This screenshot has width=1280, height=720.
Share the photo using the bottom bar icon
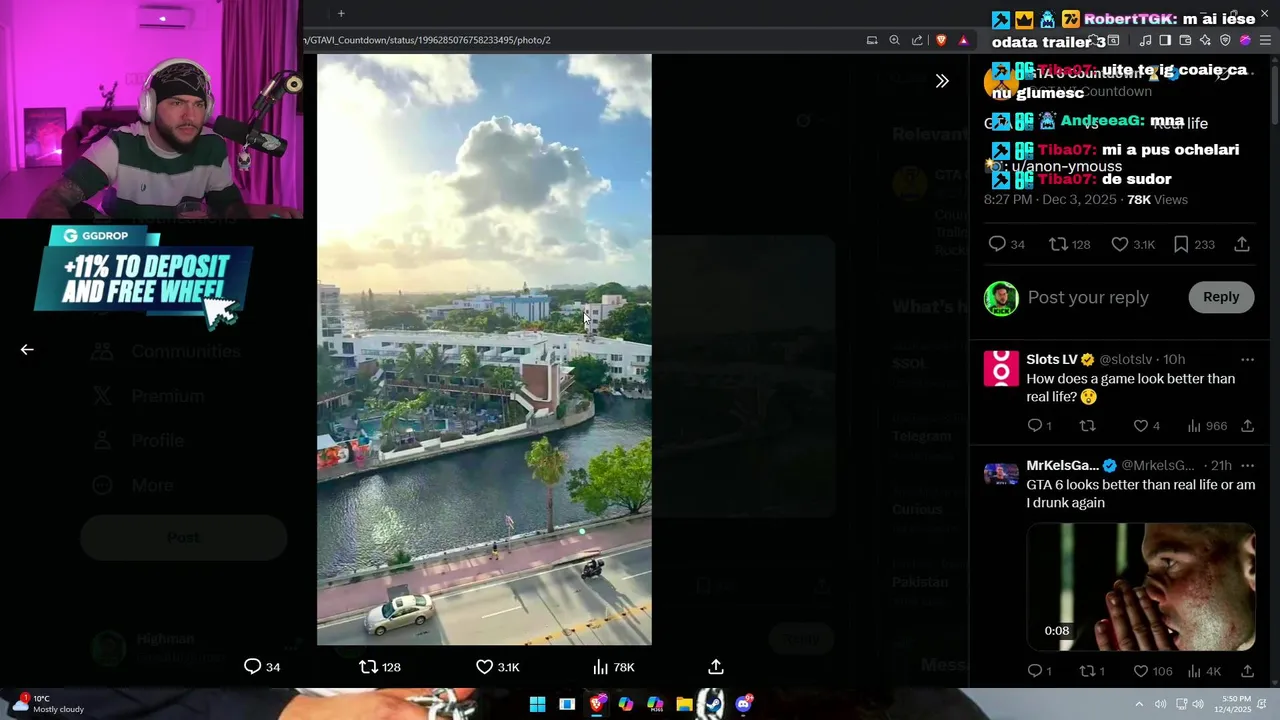716,667
